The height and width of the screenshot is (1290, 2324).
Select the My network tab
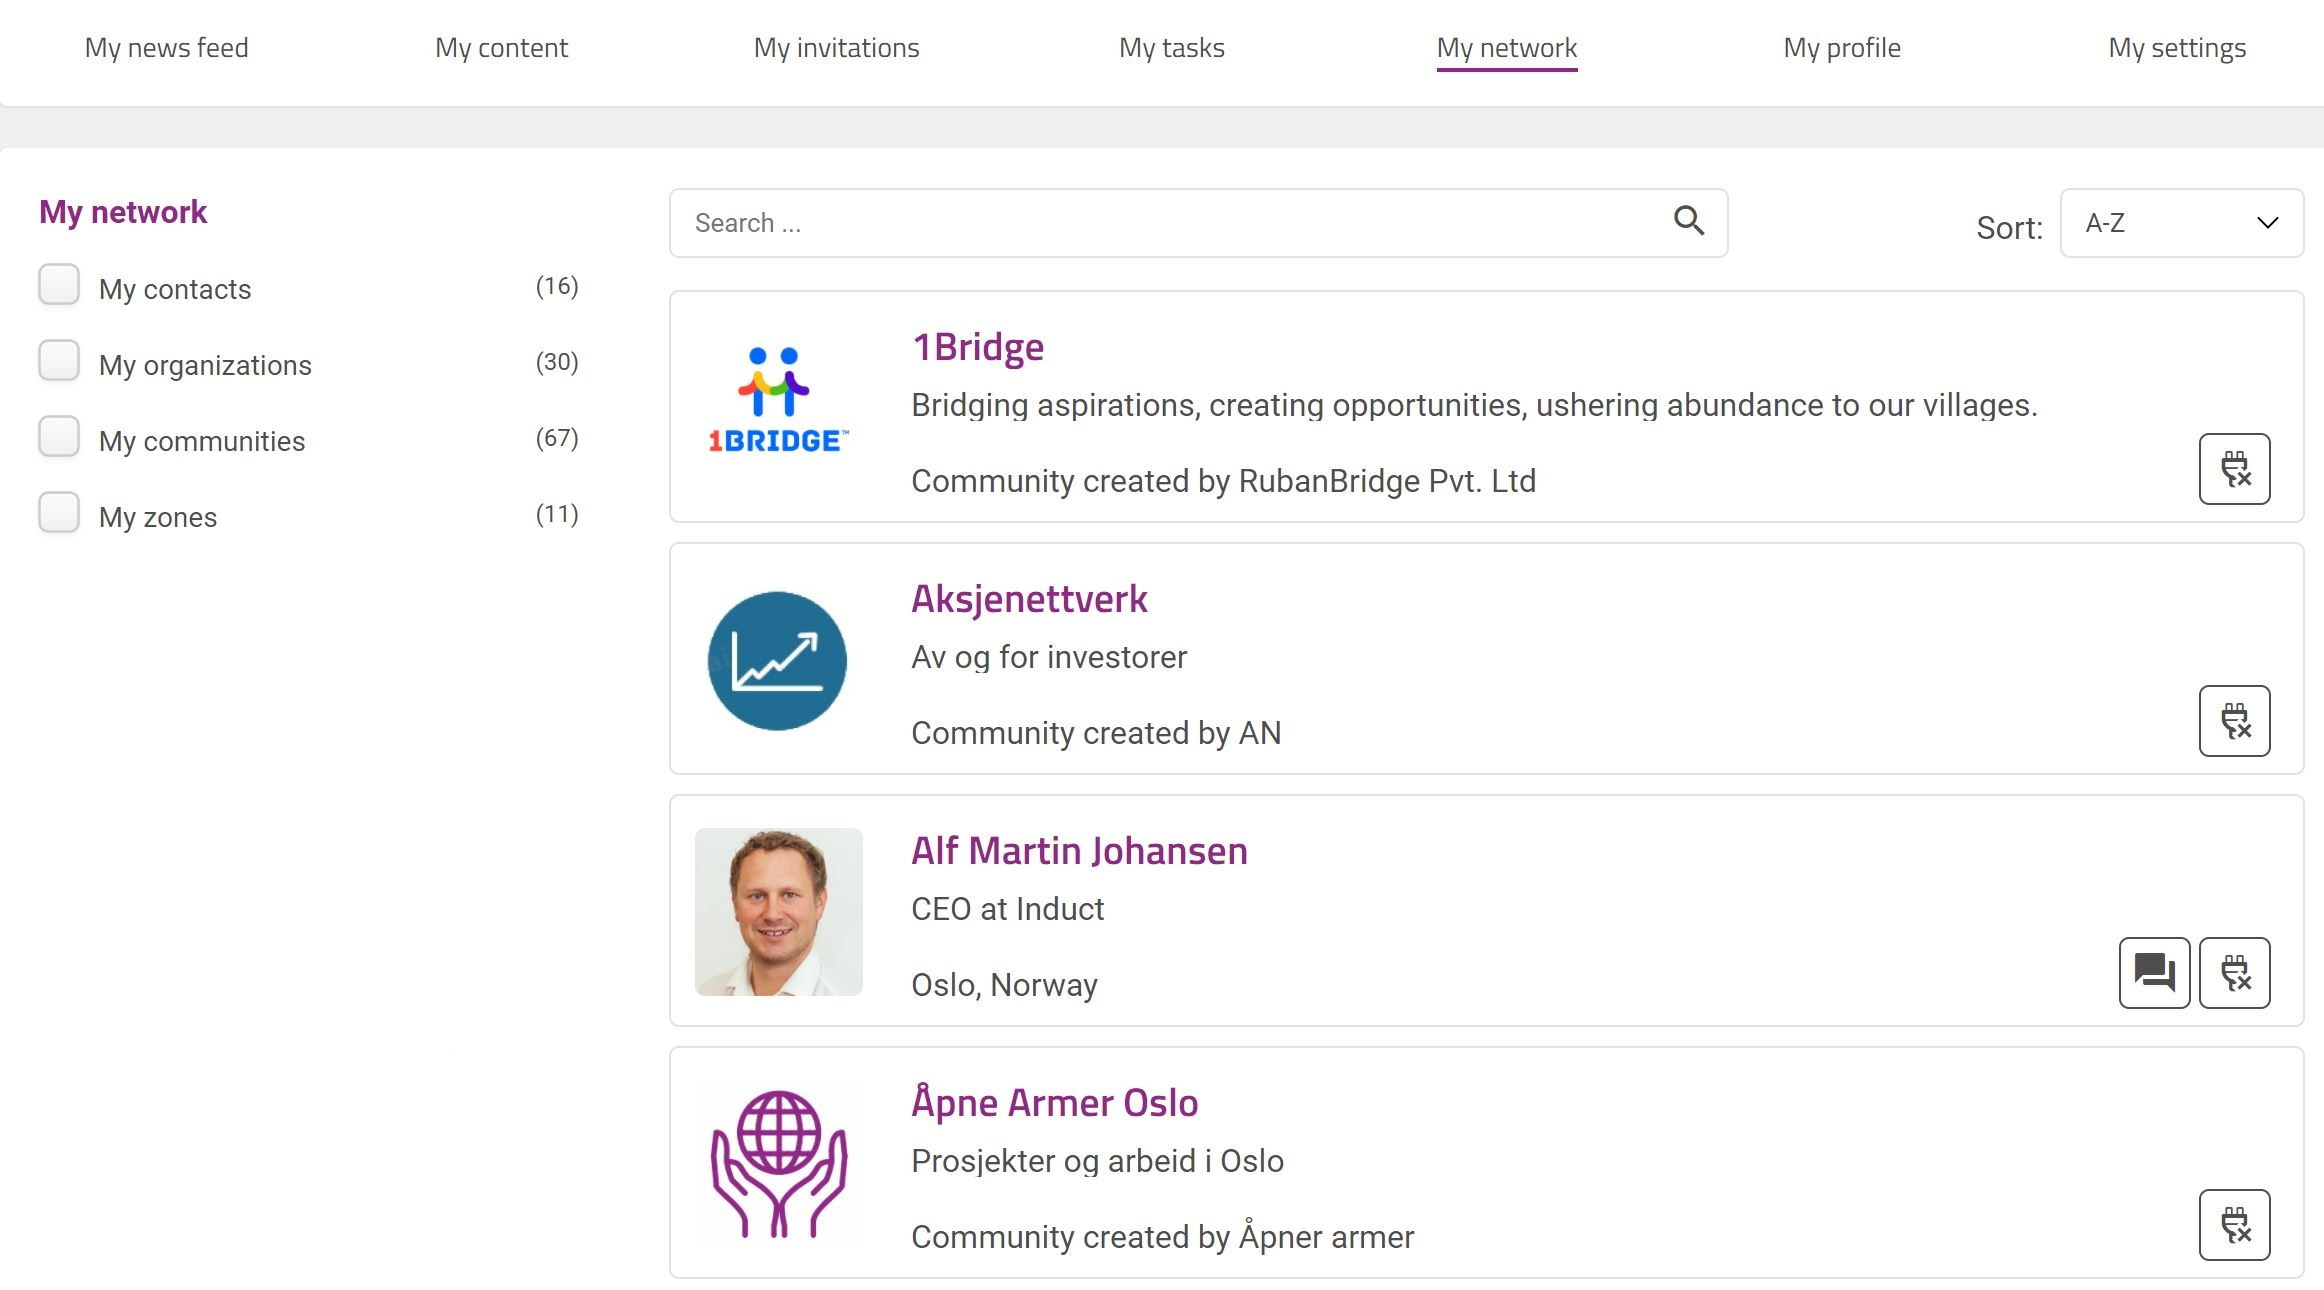[x=1507, y=48]
